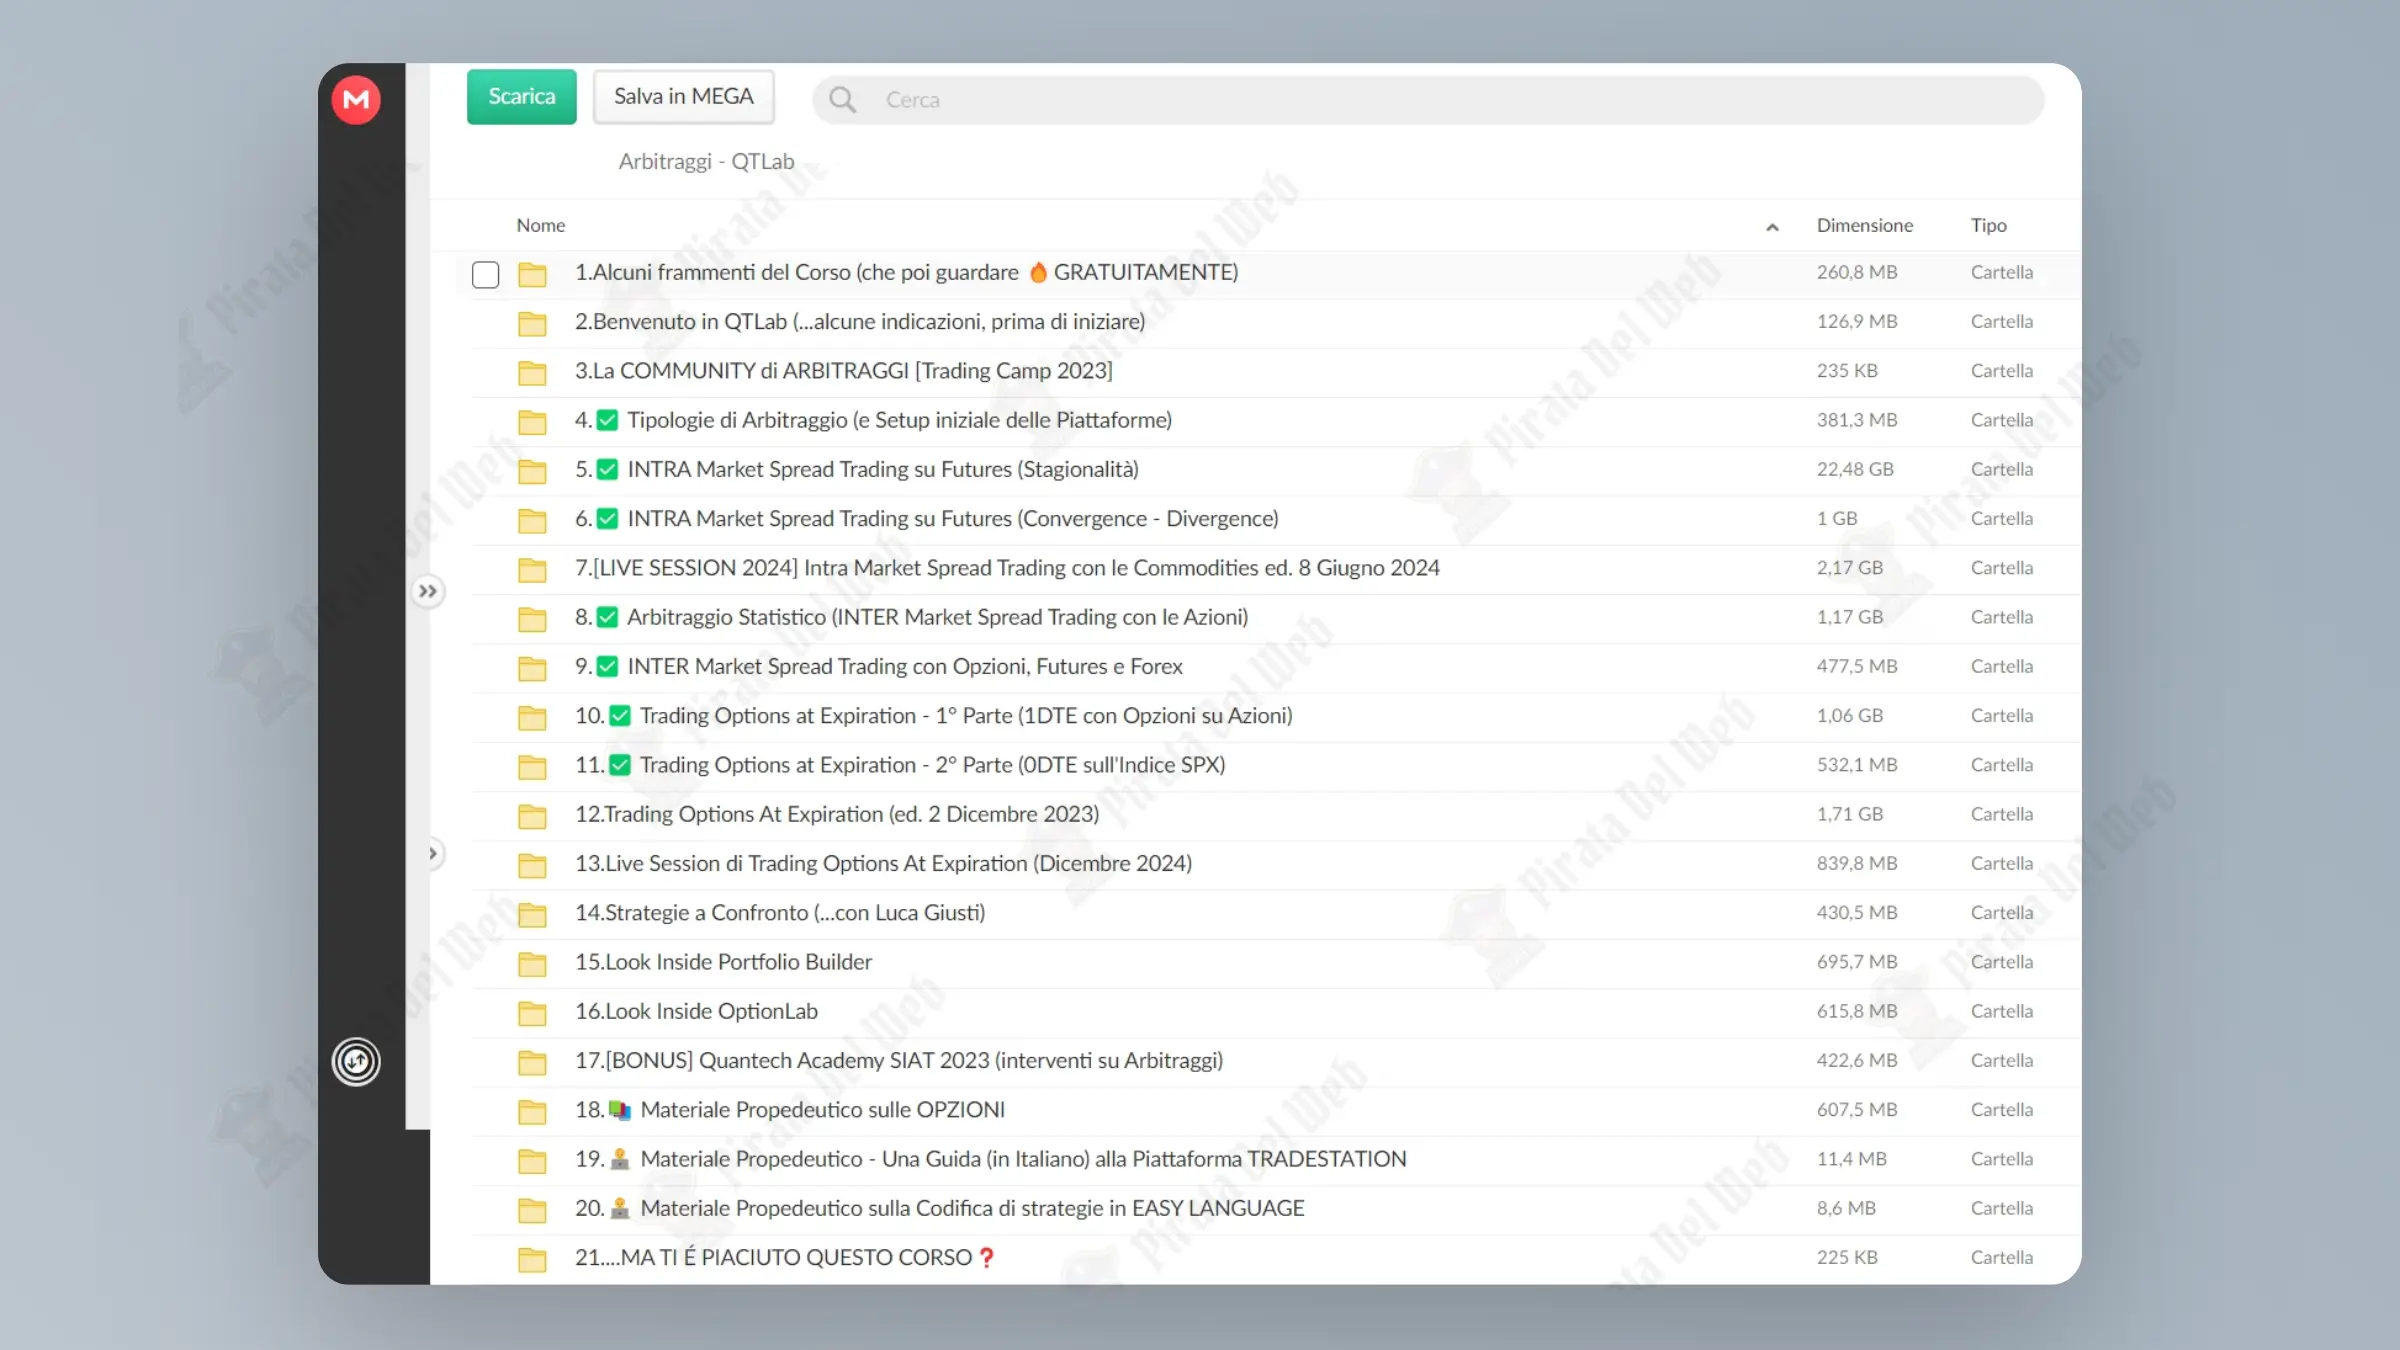Select '7.[LIVE SESSION 2024] Intra Market Spread' name
The height and width of the screenshot is (1350, 2400).
coord(1007,567)
